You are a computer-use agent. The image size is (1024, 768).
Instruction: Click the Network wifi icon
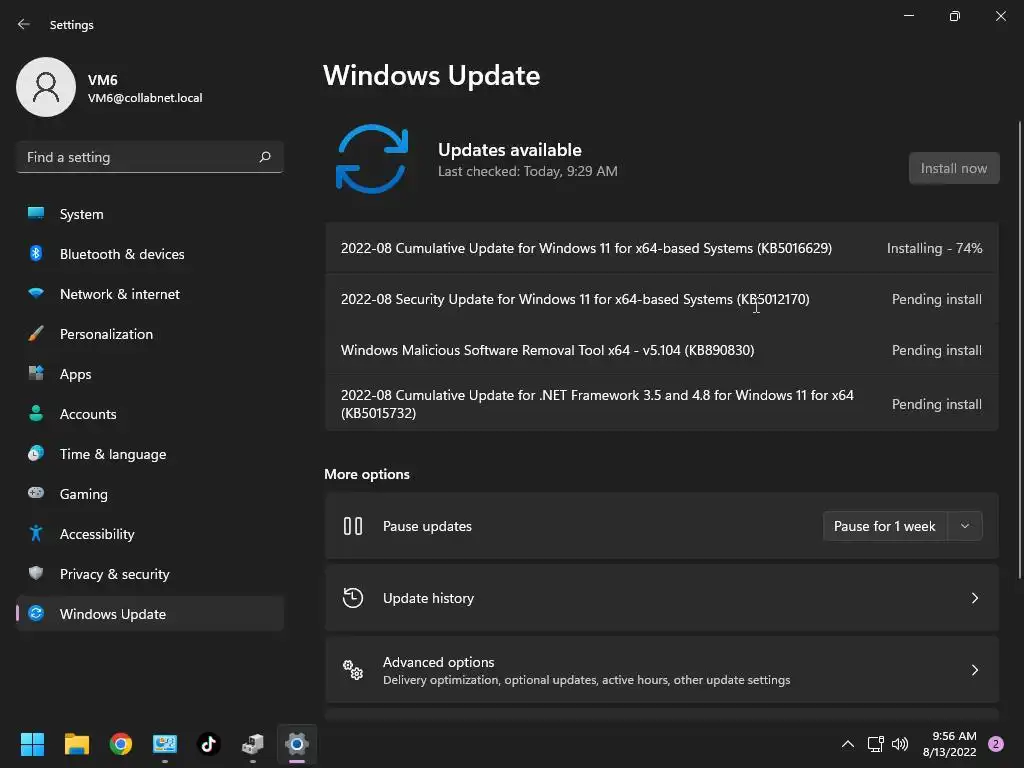pyautogui.click(x=36, y=293)
